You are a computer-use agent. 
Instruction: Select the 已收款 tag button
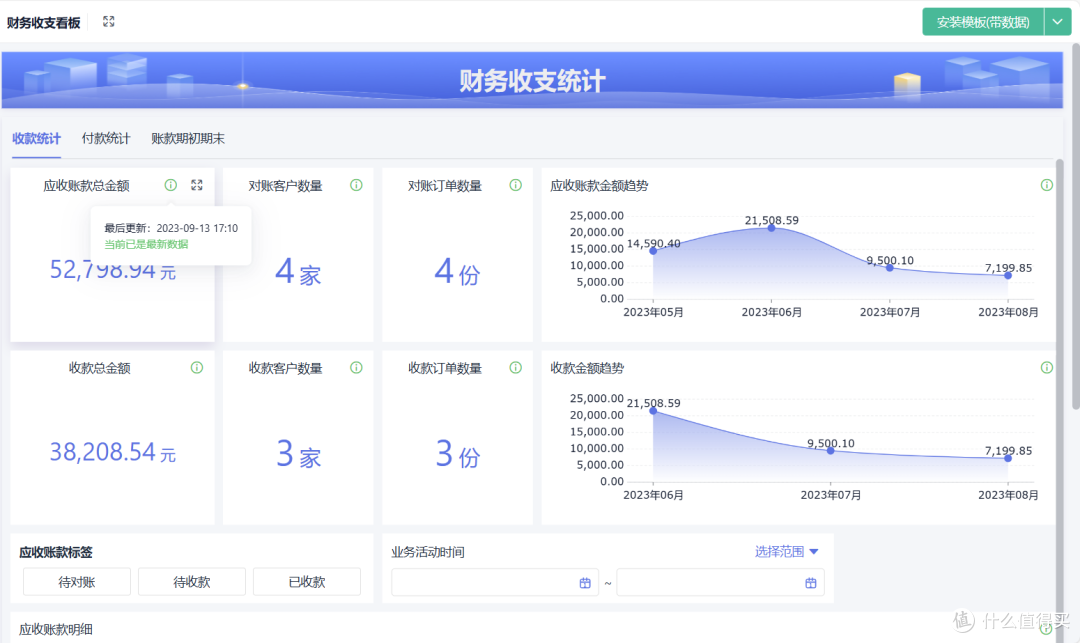(x=307, y=582)
